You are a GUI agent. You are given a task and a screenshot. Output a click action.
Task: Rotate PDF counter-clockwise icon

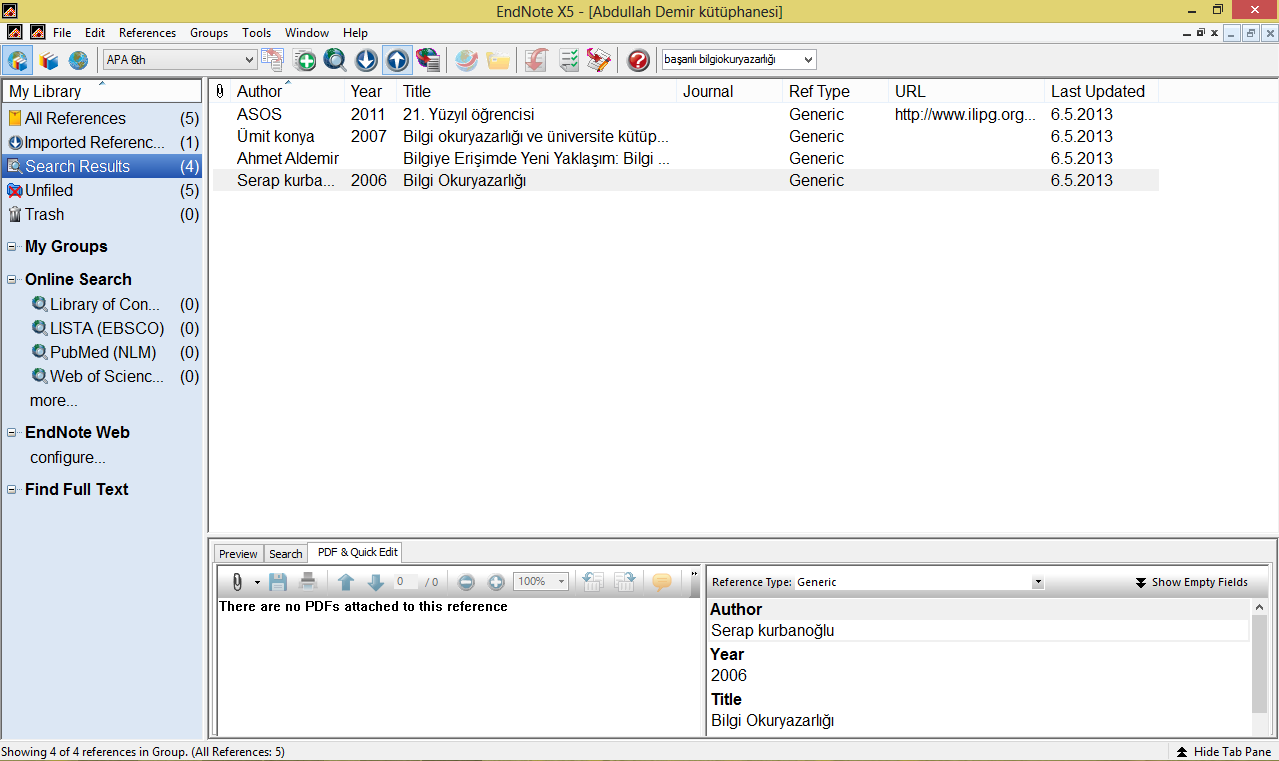593,582
